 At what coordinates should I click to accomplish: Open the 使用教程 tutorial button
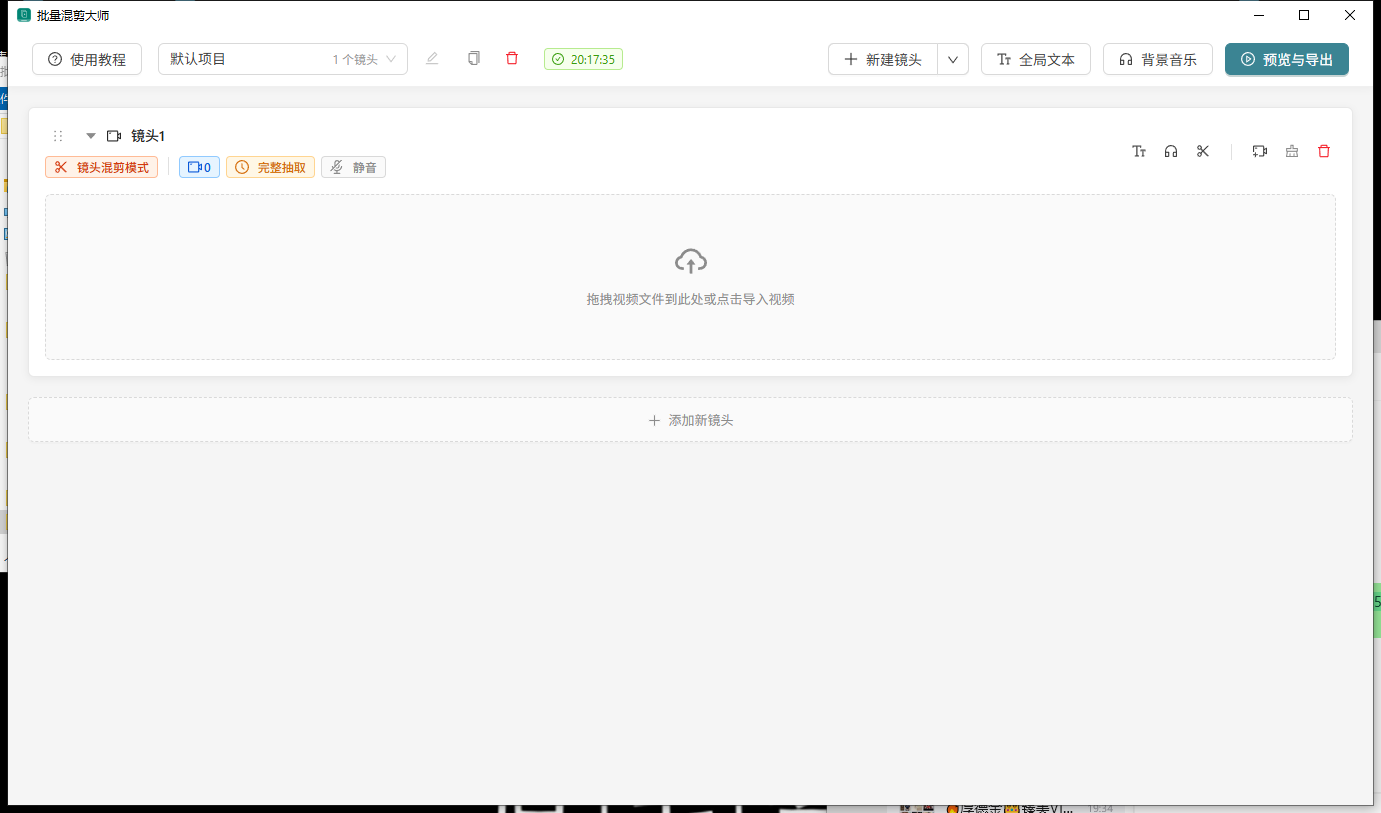coord(87,59)
